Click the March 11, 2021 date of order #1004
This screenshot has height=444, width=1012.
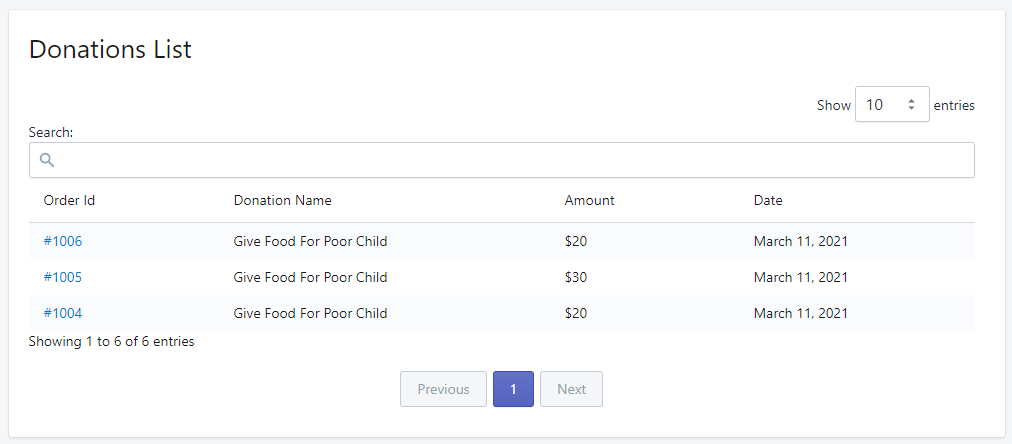click(800, 313)
